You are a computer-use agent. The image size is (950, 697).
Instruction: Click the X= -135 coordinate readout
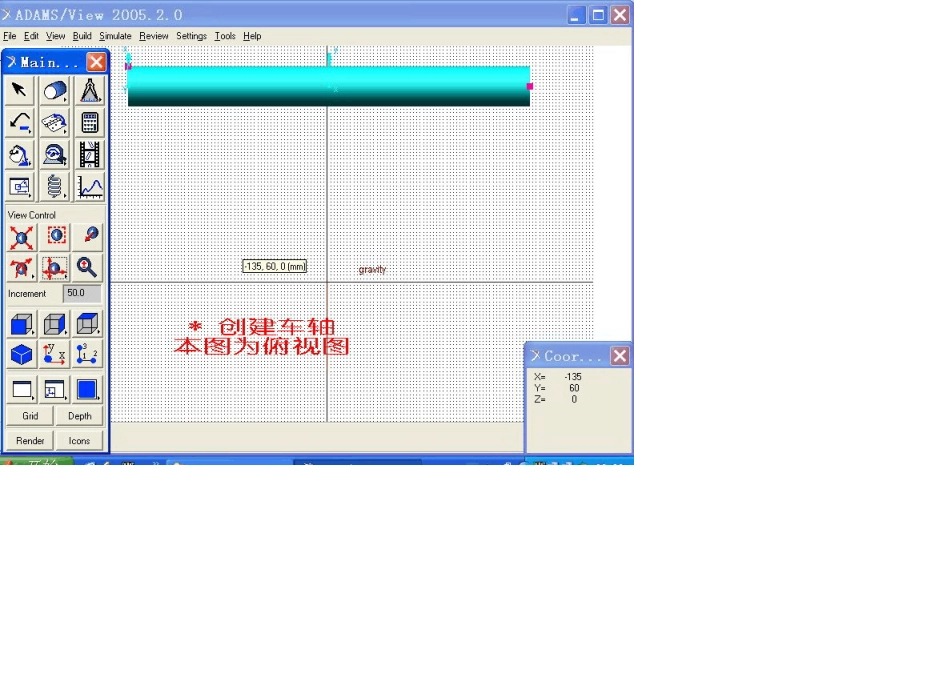click(x=558, y=377)
